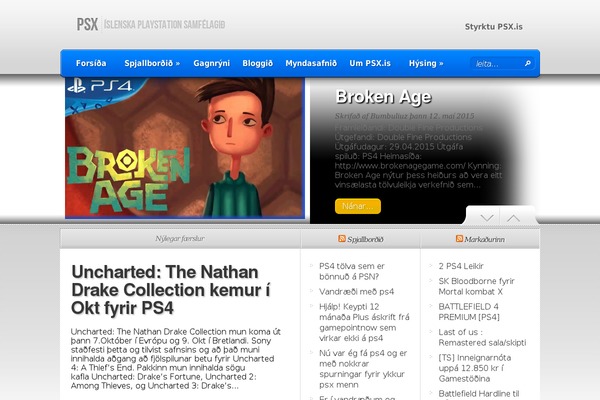Open Myndasafnið gallery page

[x=311, y=63]
